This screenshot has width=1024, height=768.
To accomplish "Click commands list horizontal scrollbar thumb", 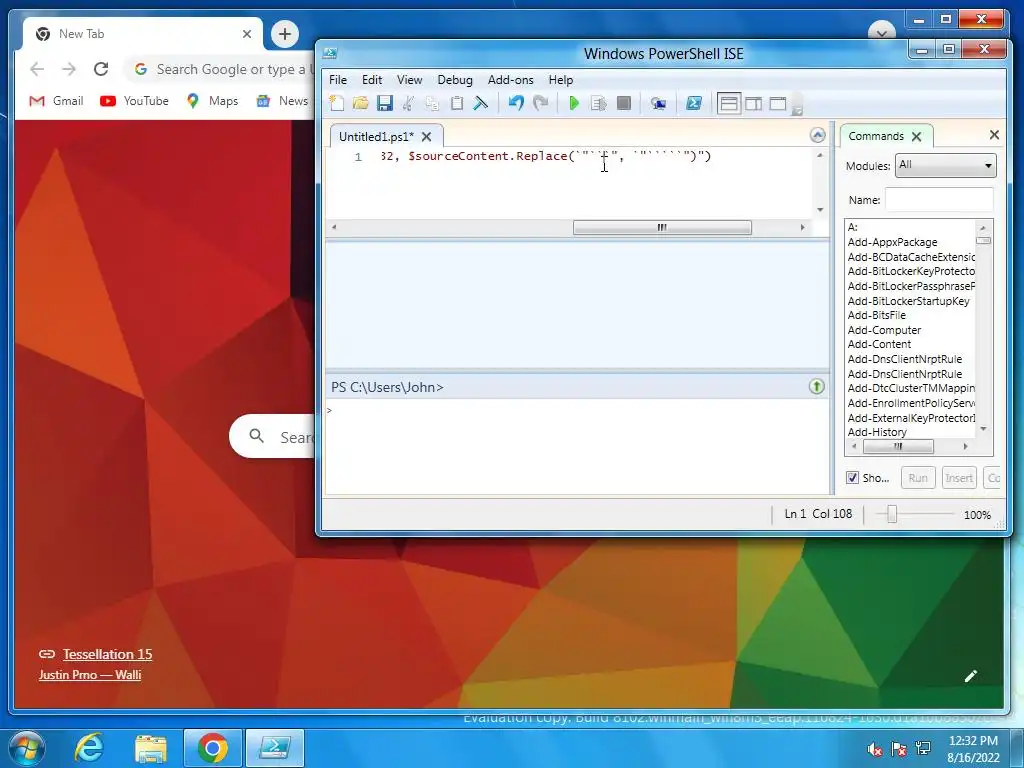I will (x=898, y=447).
